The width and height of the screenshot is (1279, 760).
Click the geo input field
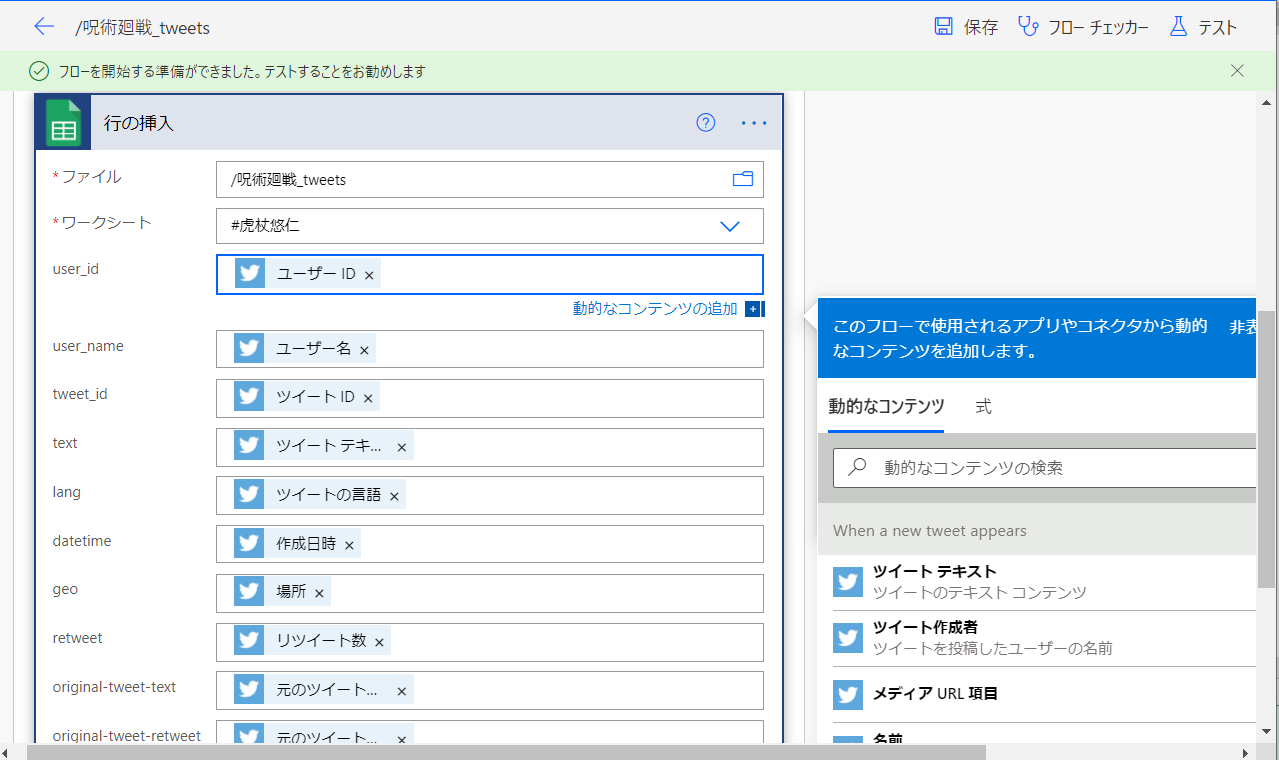coord(490,592)
